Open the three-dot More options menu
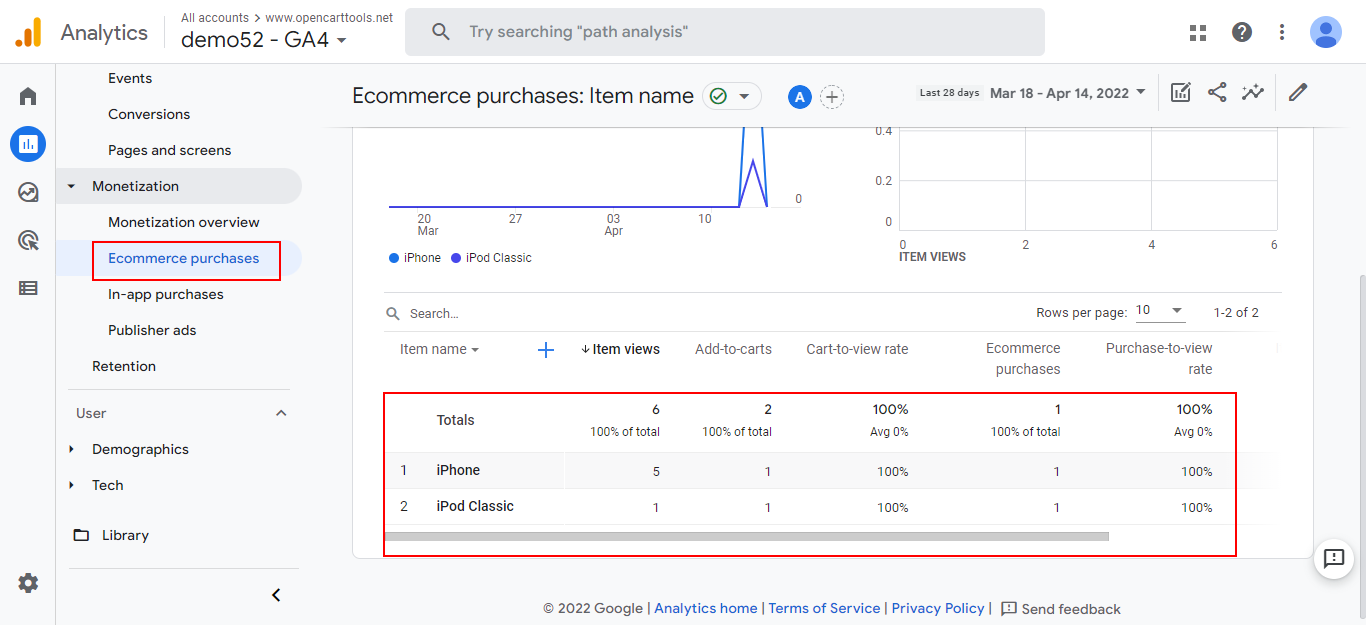 pyautogui.click(x=1282, y=32)
